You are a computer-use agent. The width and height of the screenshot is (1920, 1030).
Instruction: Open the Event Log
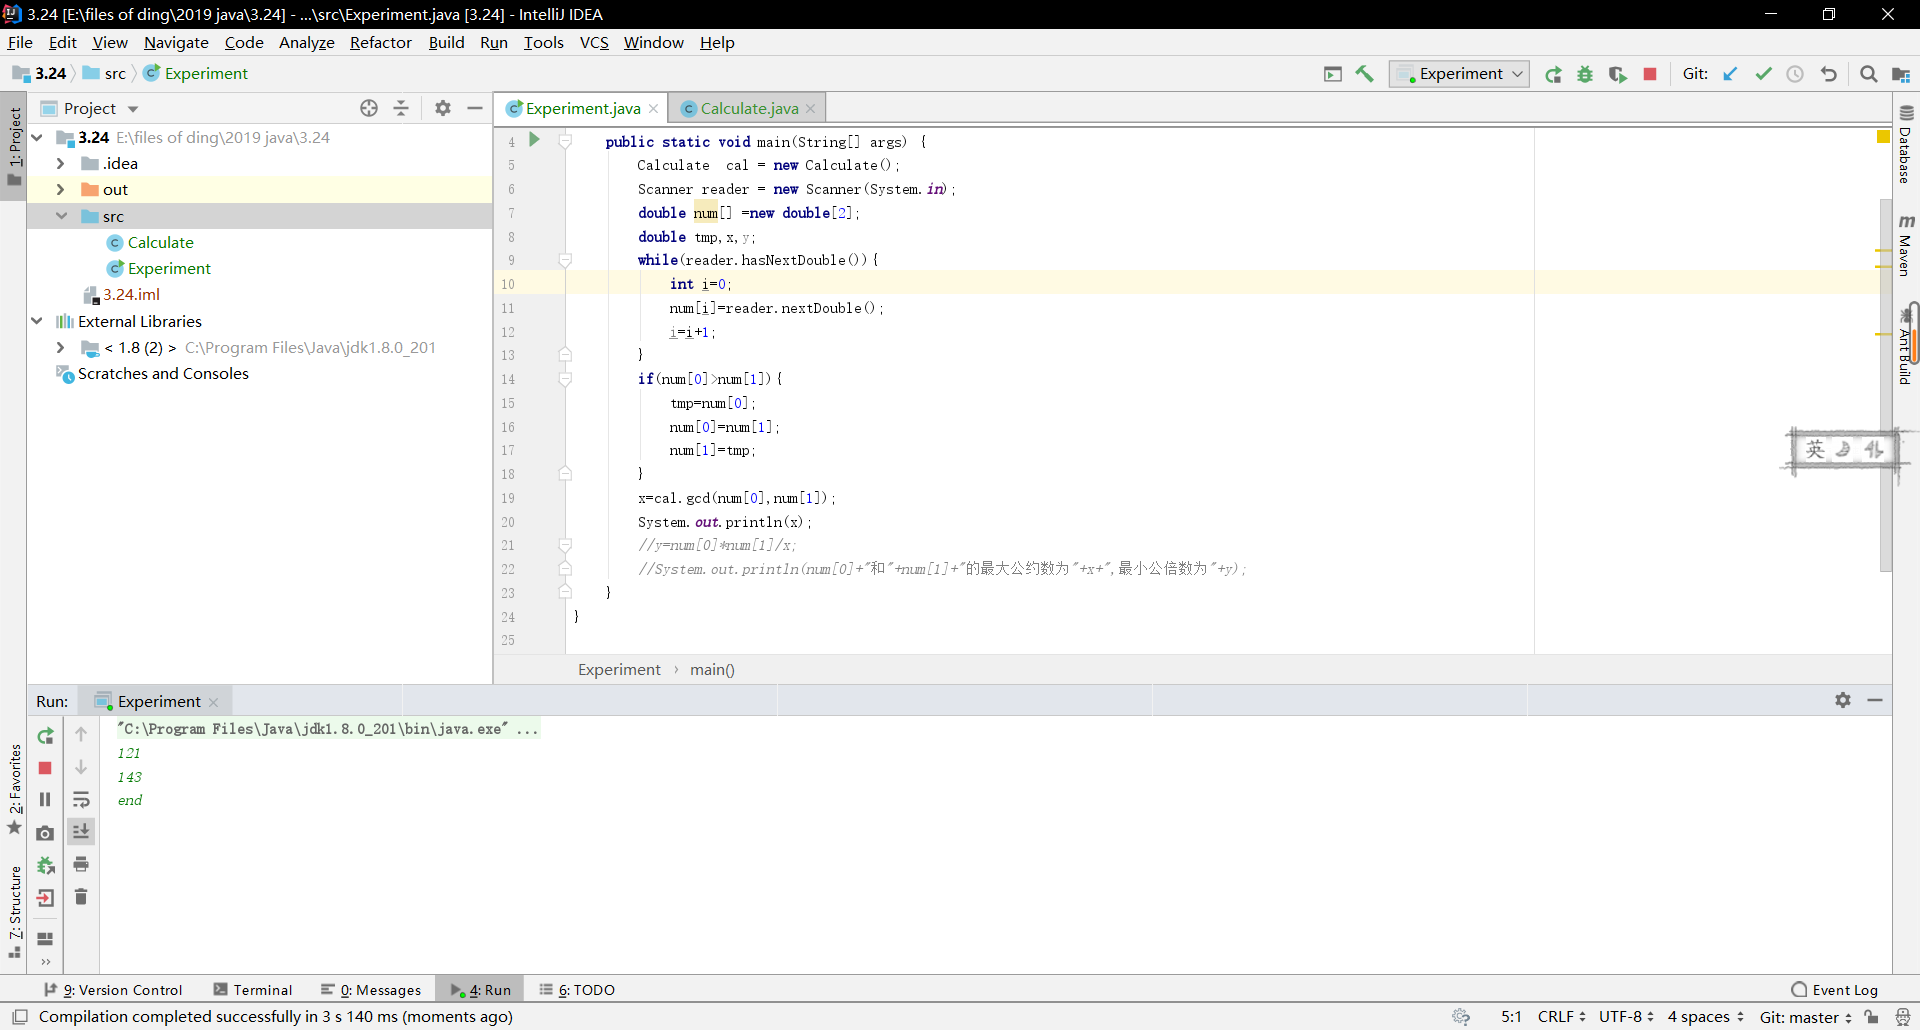[1835, 989]
